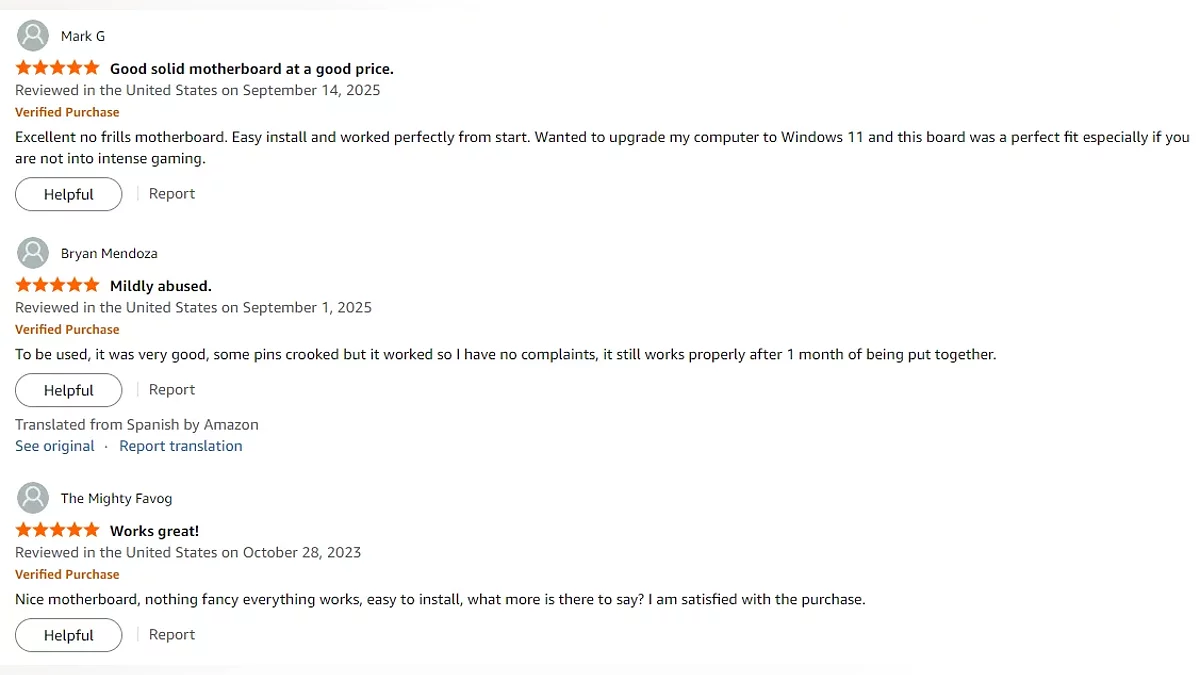Report Mark G's review
The image size is (1200, 675).
[x=172, y=194]
